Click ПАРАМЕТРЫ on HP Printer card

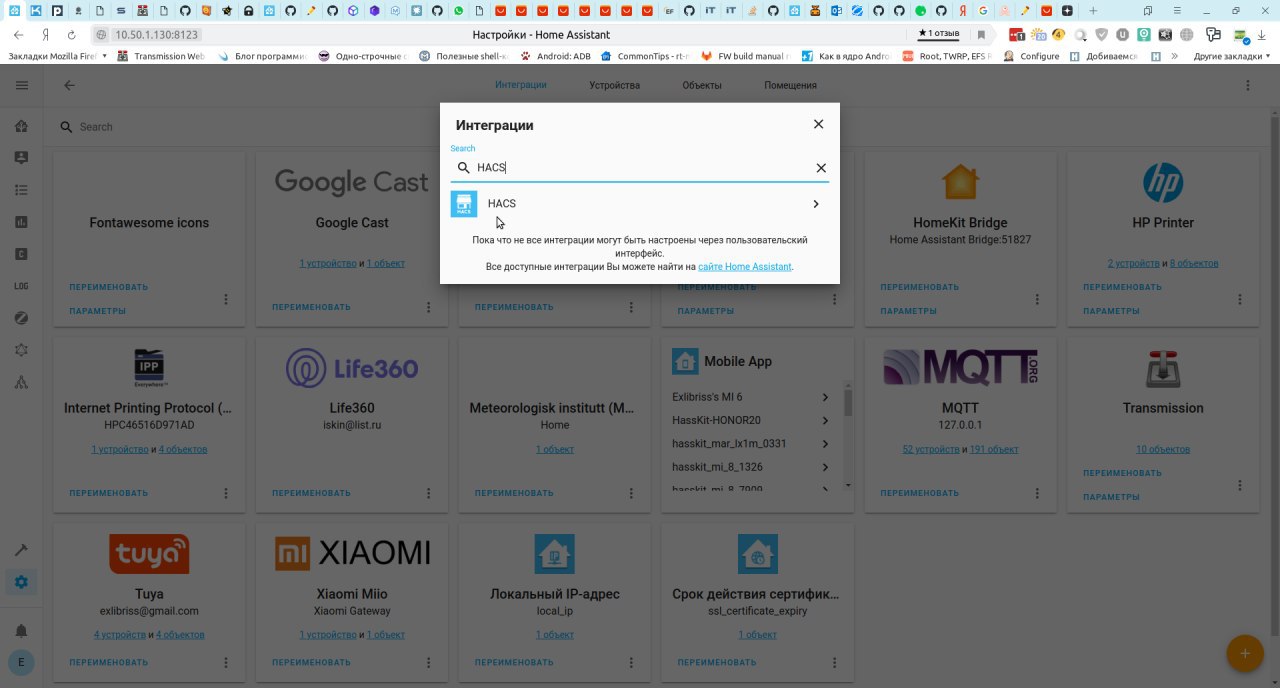1111,311
